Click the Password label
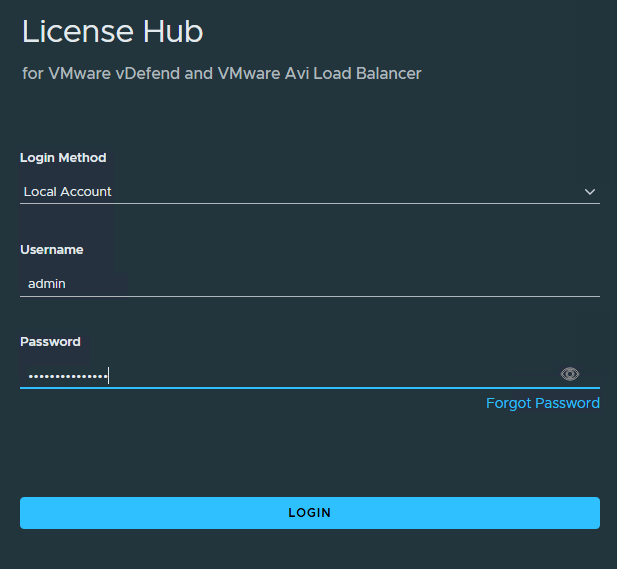The height and width of the screenshot is (569, 617). tap(50, 342)
